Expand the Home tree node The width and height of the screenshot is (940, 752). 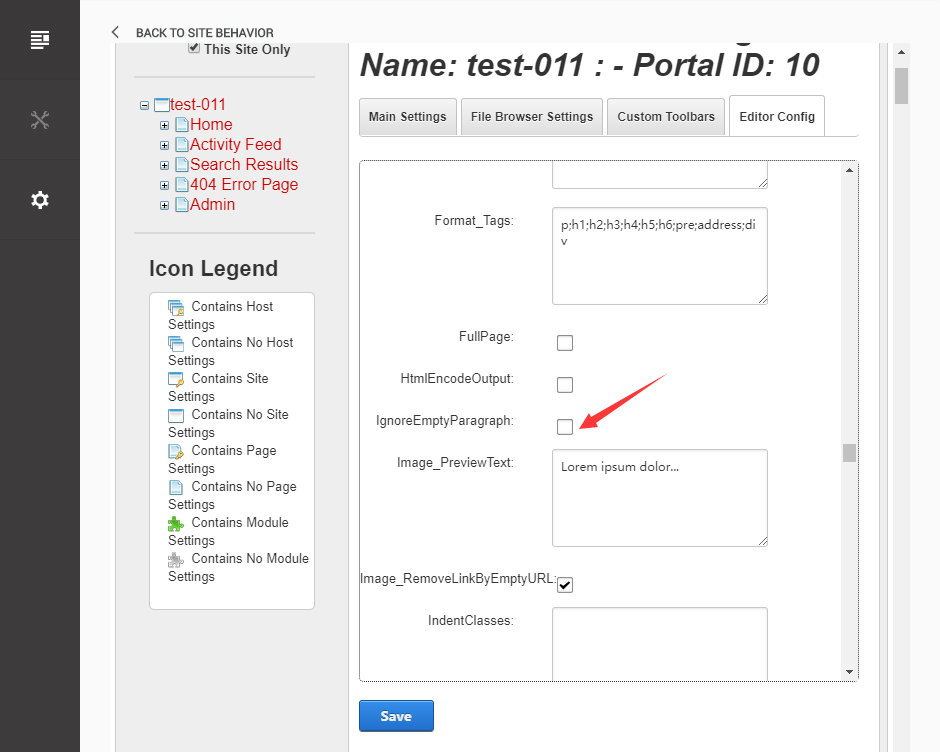tap(165, 125)
